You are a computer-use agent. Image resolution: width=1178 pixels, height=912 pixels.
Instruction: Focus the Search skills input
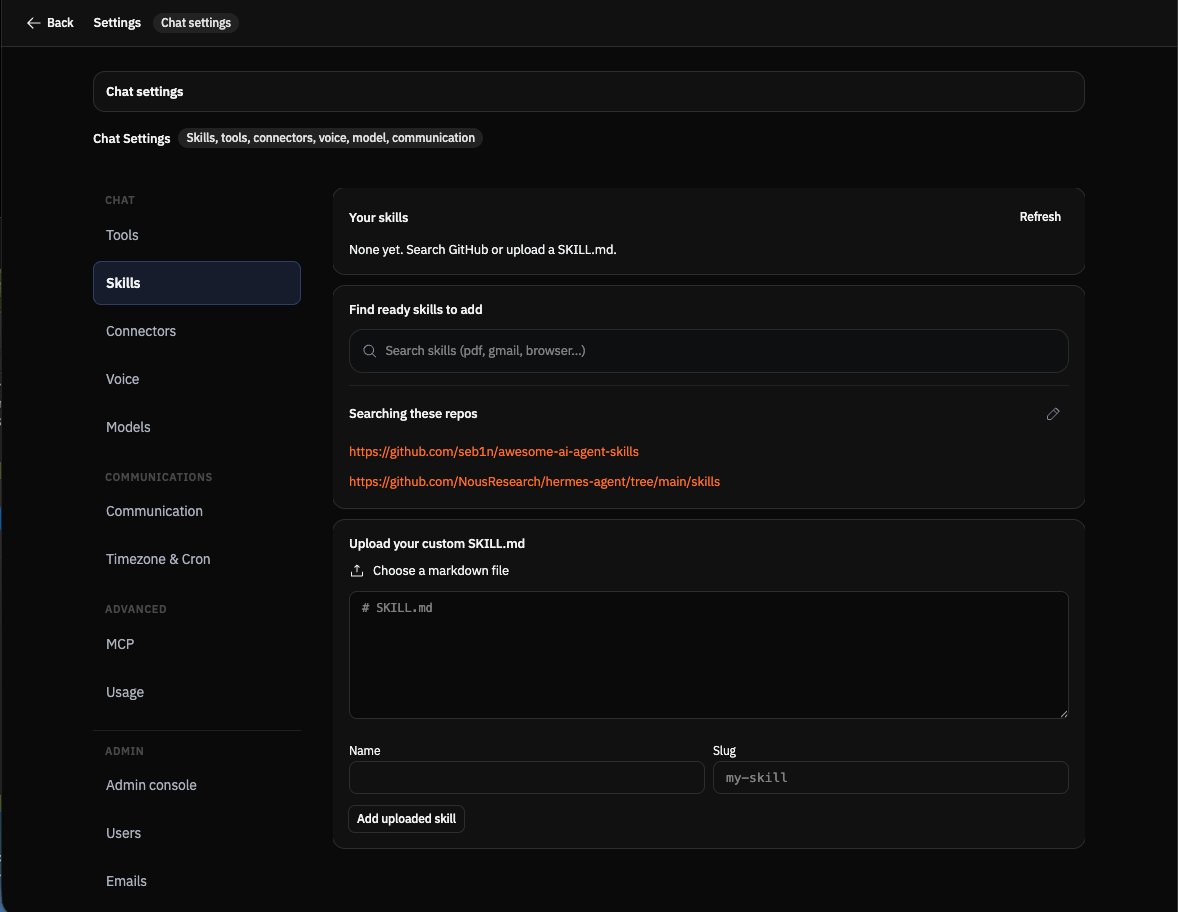point(708,351)
